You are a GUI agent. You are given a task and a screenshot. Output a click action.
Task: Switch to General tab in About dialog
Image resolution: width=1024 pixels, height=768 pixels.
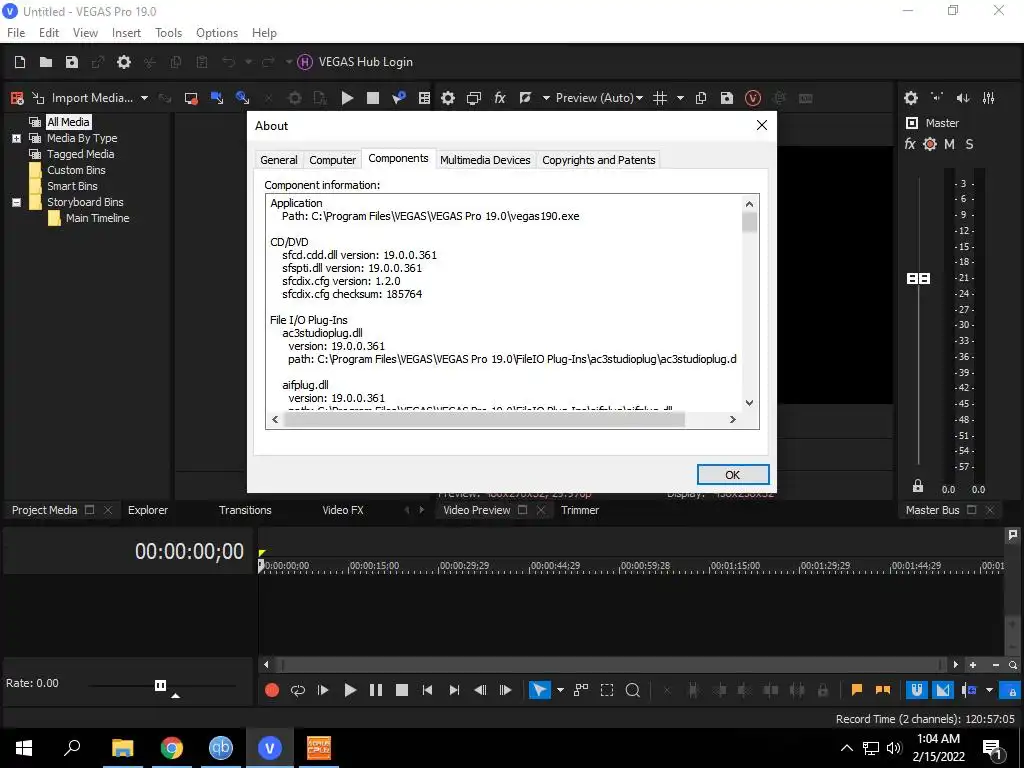pyautogui.click(x=279, y=160)
